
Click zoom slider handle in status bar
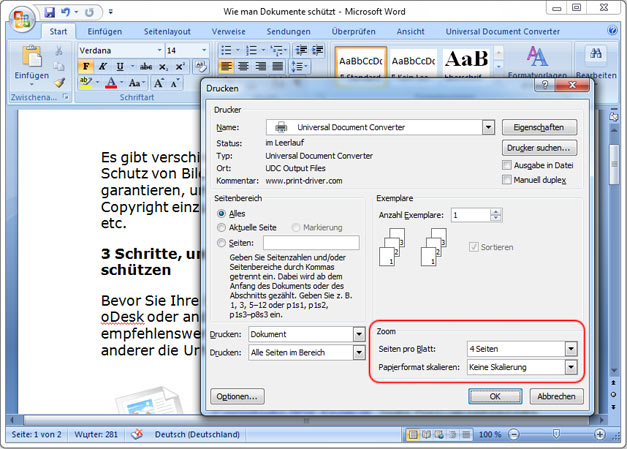pyautogui.click(x=556, y=434)
